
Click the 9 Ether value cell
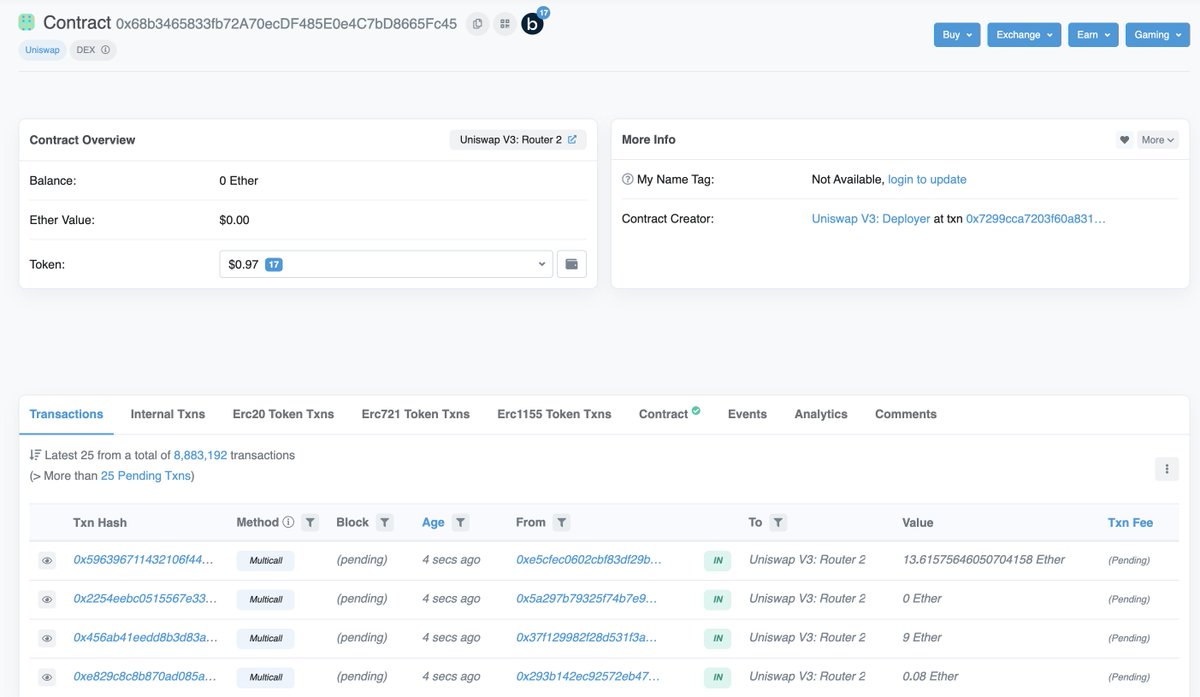coord(922,638)
